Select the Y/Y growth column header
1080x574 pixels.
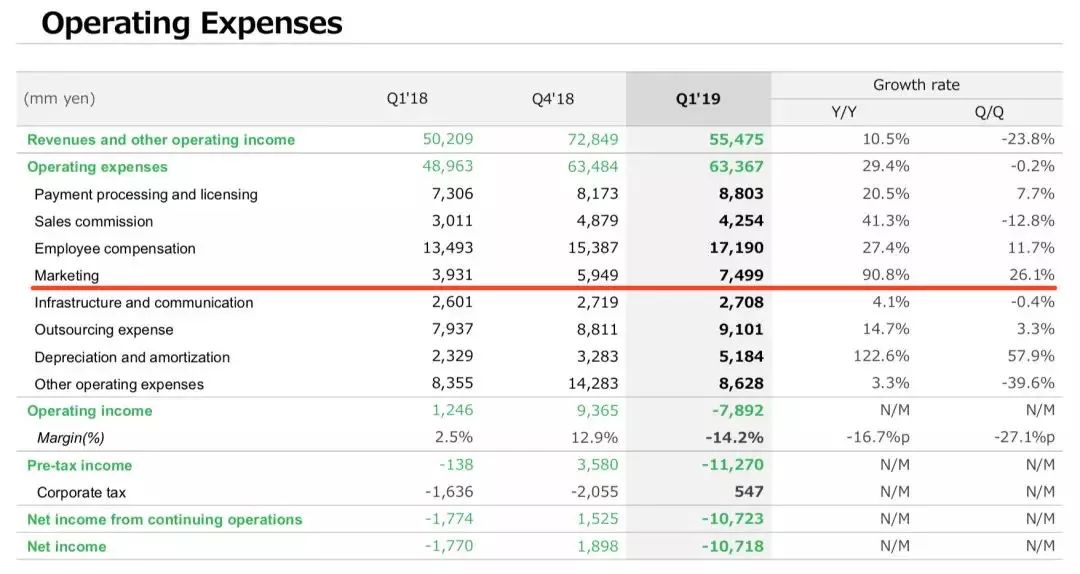843,112
